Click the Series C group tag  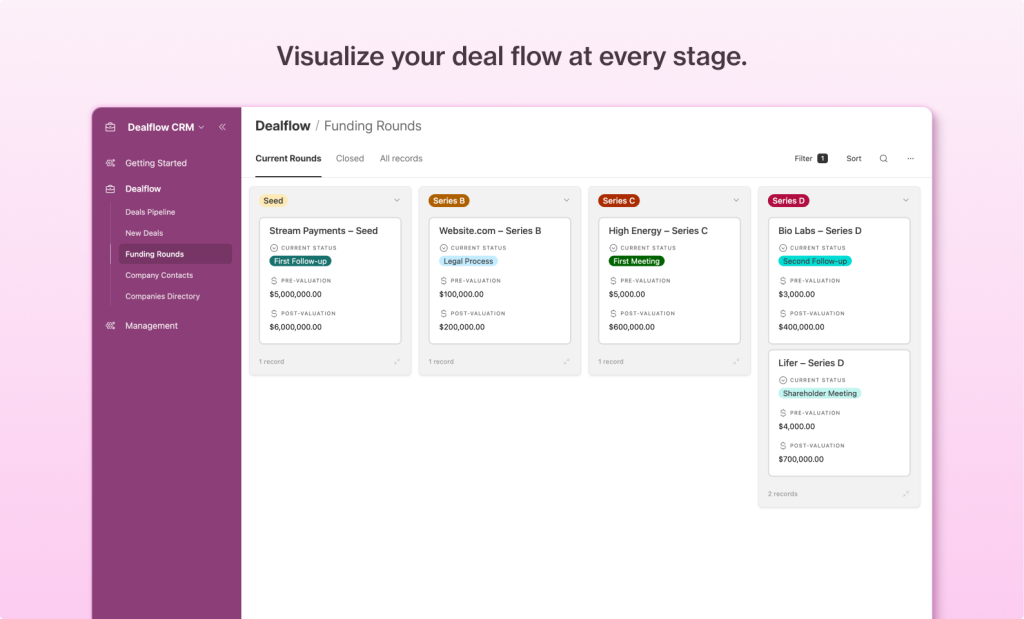pyautogui.click(x=618, y=200)
